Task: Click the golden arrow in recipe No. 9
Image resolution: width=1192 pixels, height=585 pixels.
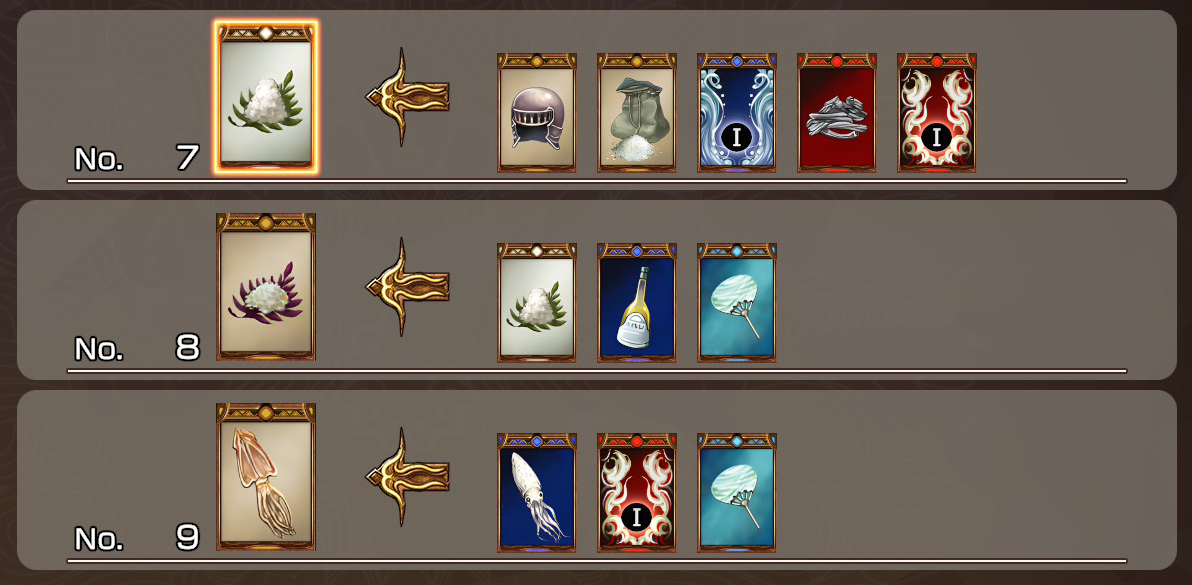Action: pyautogui.click(x=407, y=476)
